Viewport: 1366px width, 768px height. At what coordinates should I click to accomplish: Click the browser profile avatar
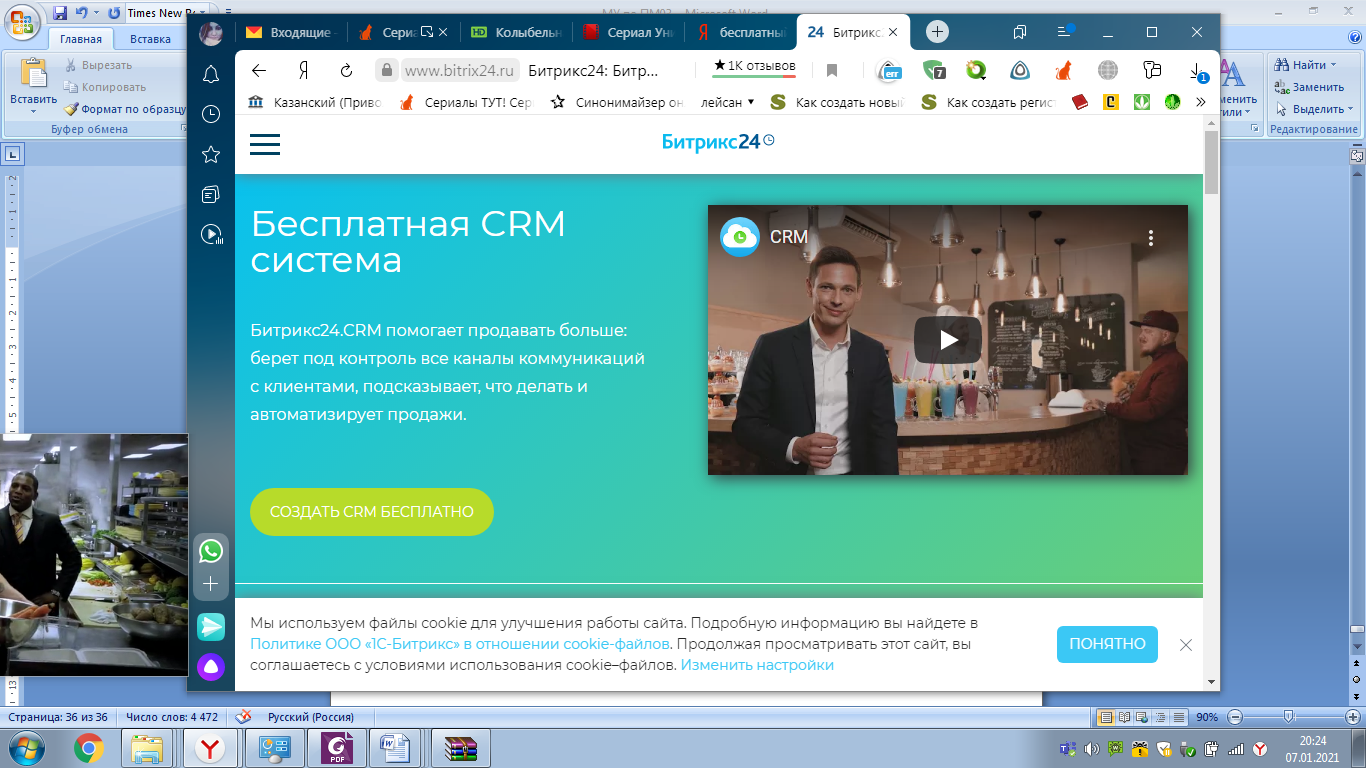pyautogui.click(x=211, y=33)
